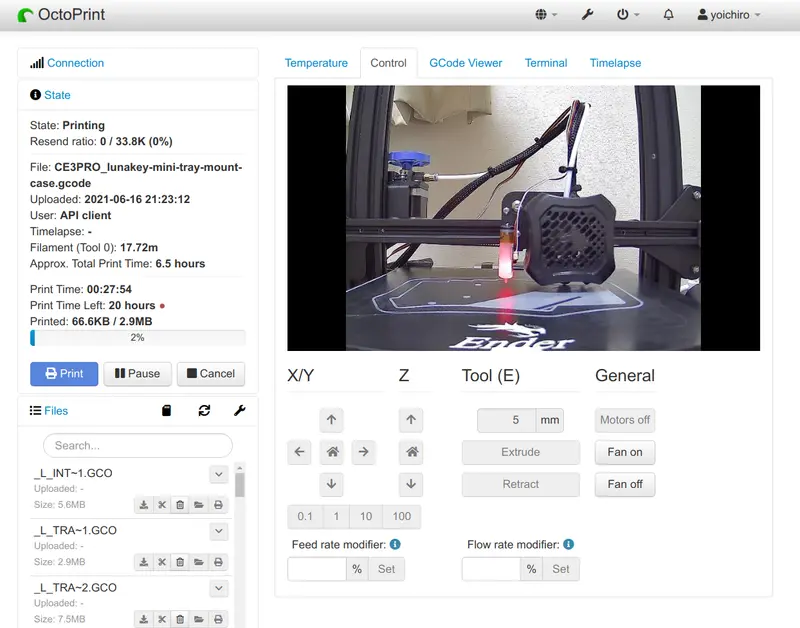Slice/cut icon for _L_INT~1.GCO
This screenshot has width=800, height=628.
pos(162,505)
